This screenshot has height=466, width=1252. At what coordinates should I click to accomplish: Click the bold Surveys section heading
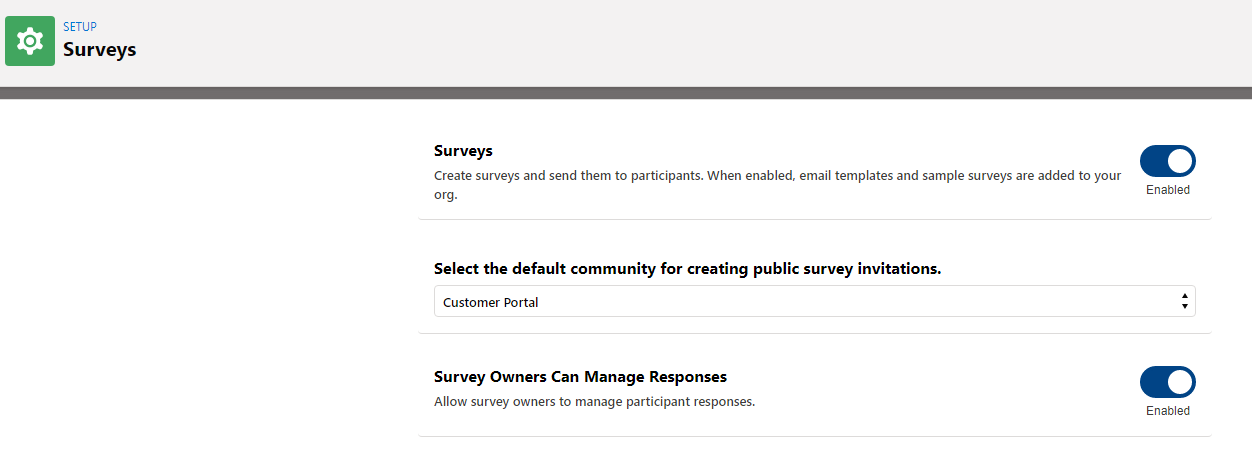tap(463, 151)
